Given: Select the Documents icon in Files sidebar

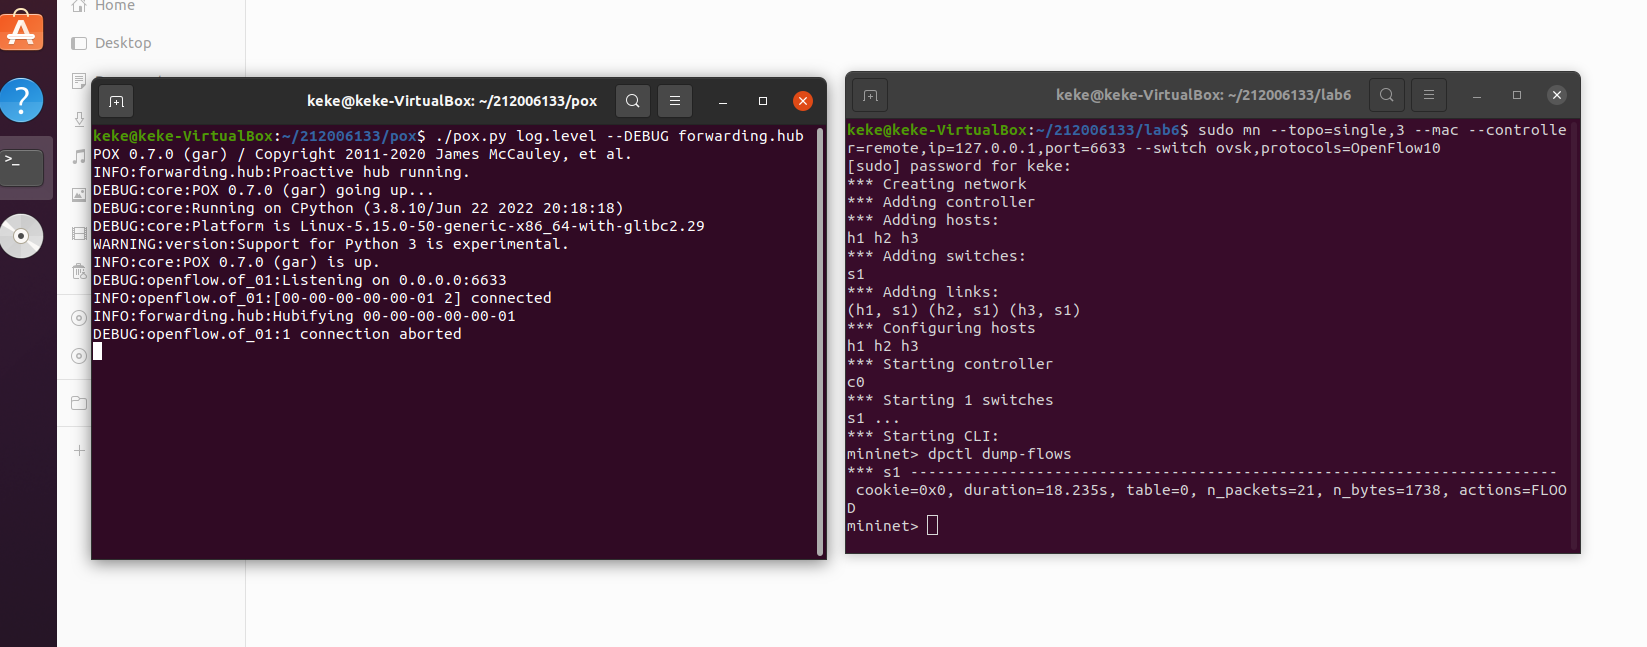Looking at the screenshot, I should 79,81.
